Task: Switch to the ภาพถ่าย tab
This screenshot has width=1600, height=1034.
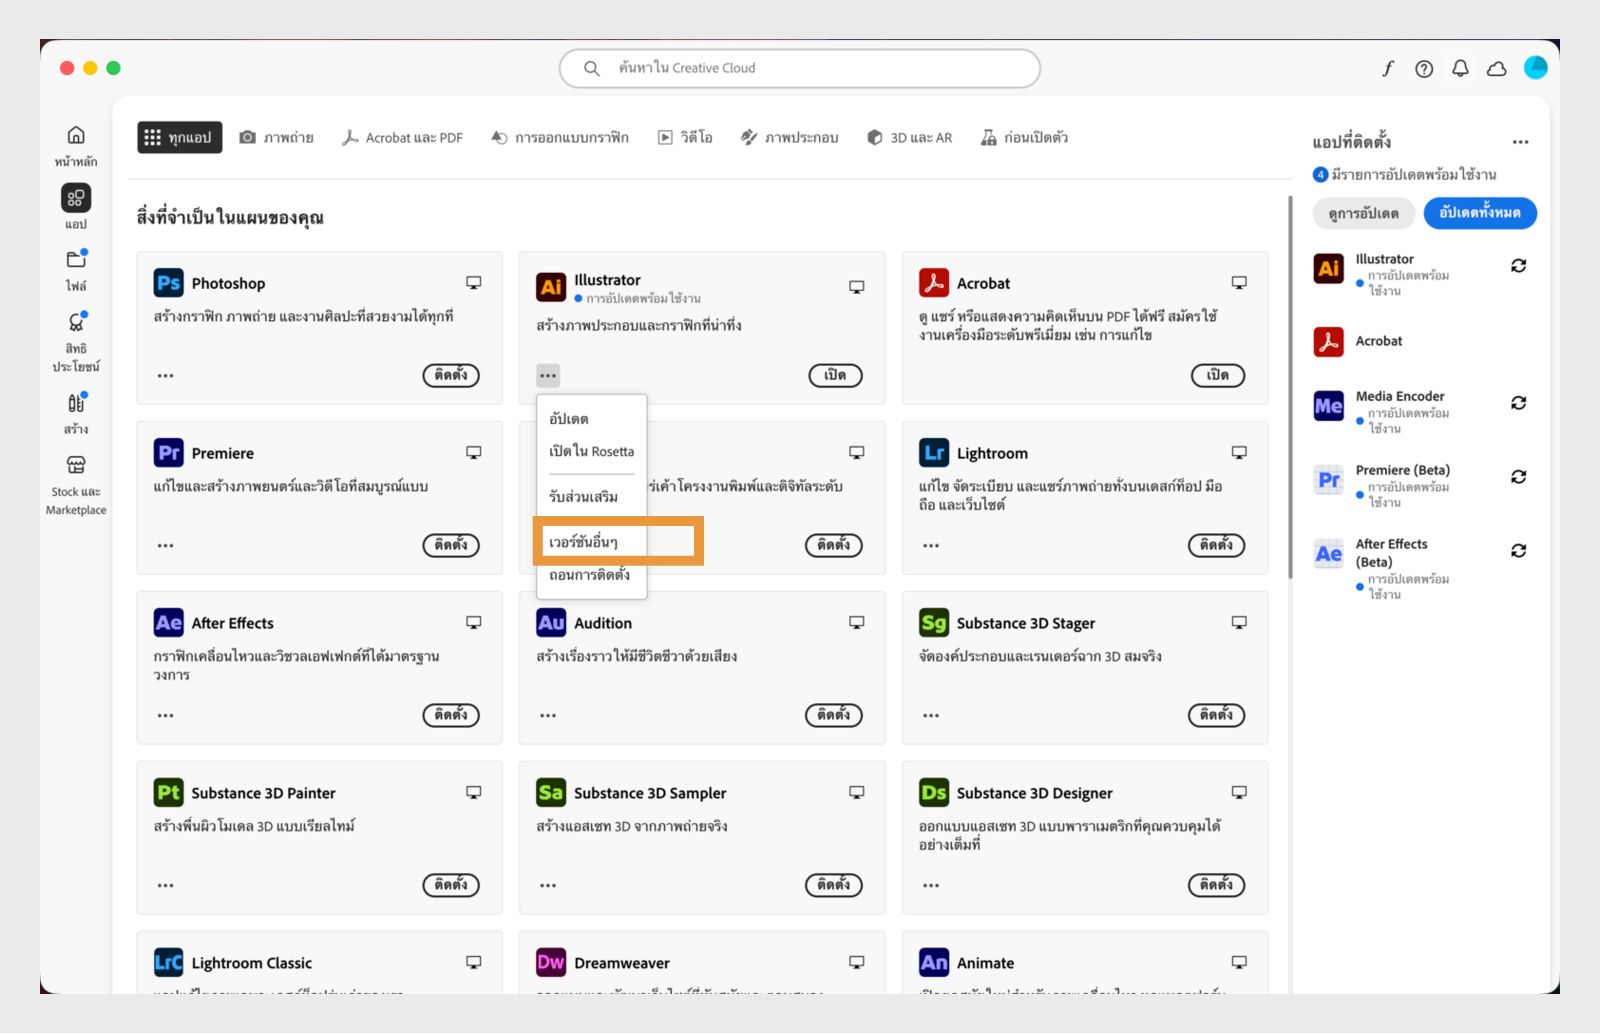Action: [277, 138]
